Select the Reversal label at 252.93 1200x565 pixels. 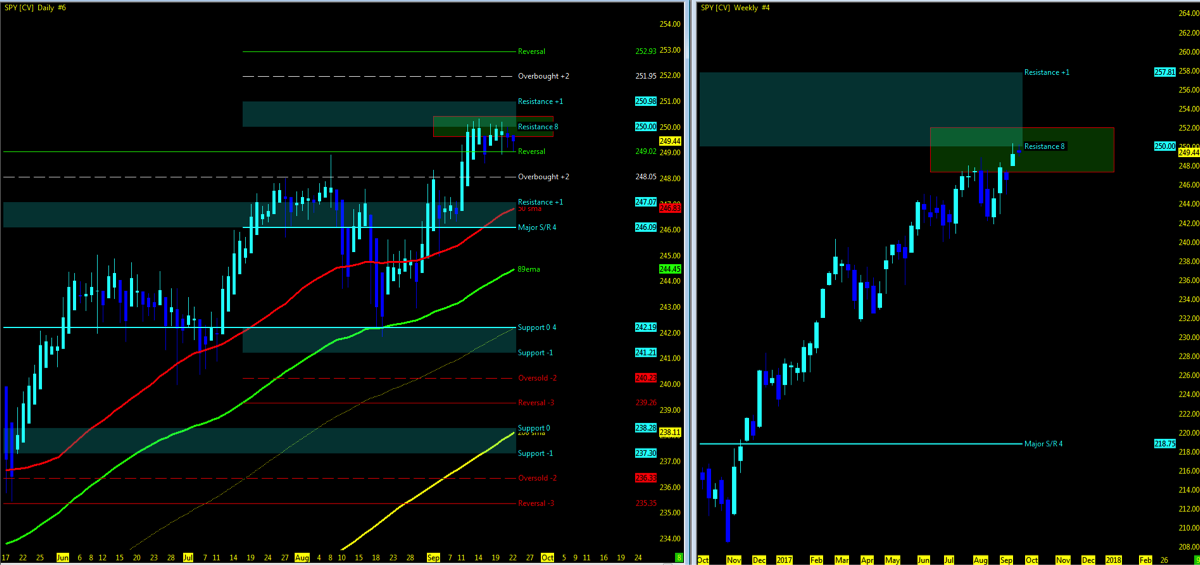click(x=532, y=51)
